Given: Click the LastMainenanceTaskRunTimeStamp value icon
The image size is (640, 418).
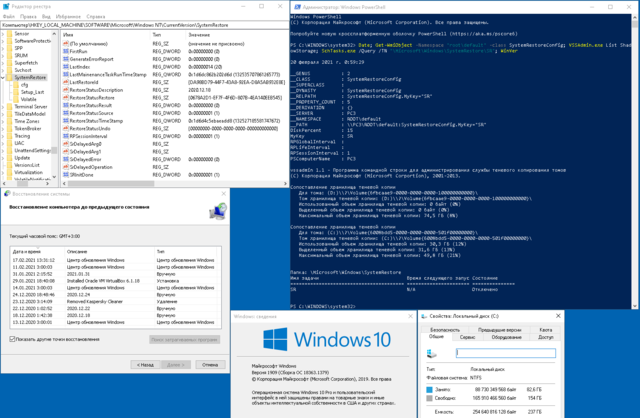Looking at the screenshot, I should (x=66, y=75).
